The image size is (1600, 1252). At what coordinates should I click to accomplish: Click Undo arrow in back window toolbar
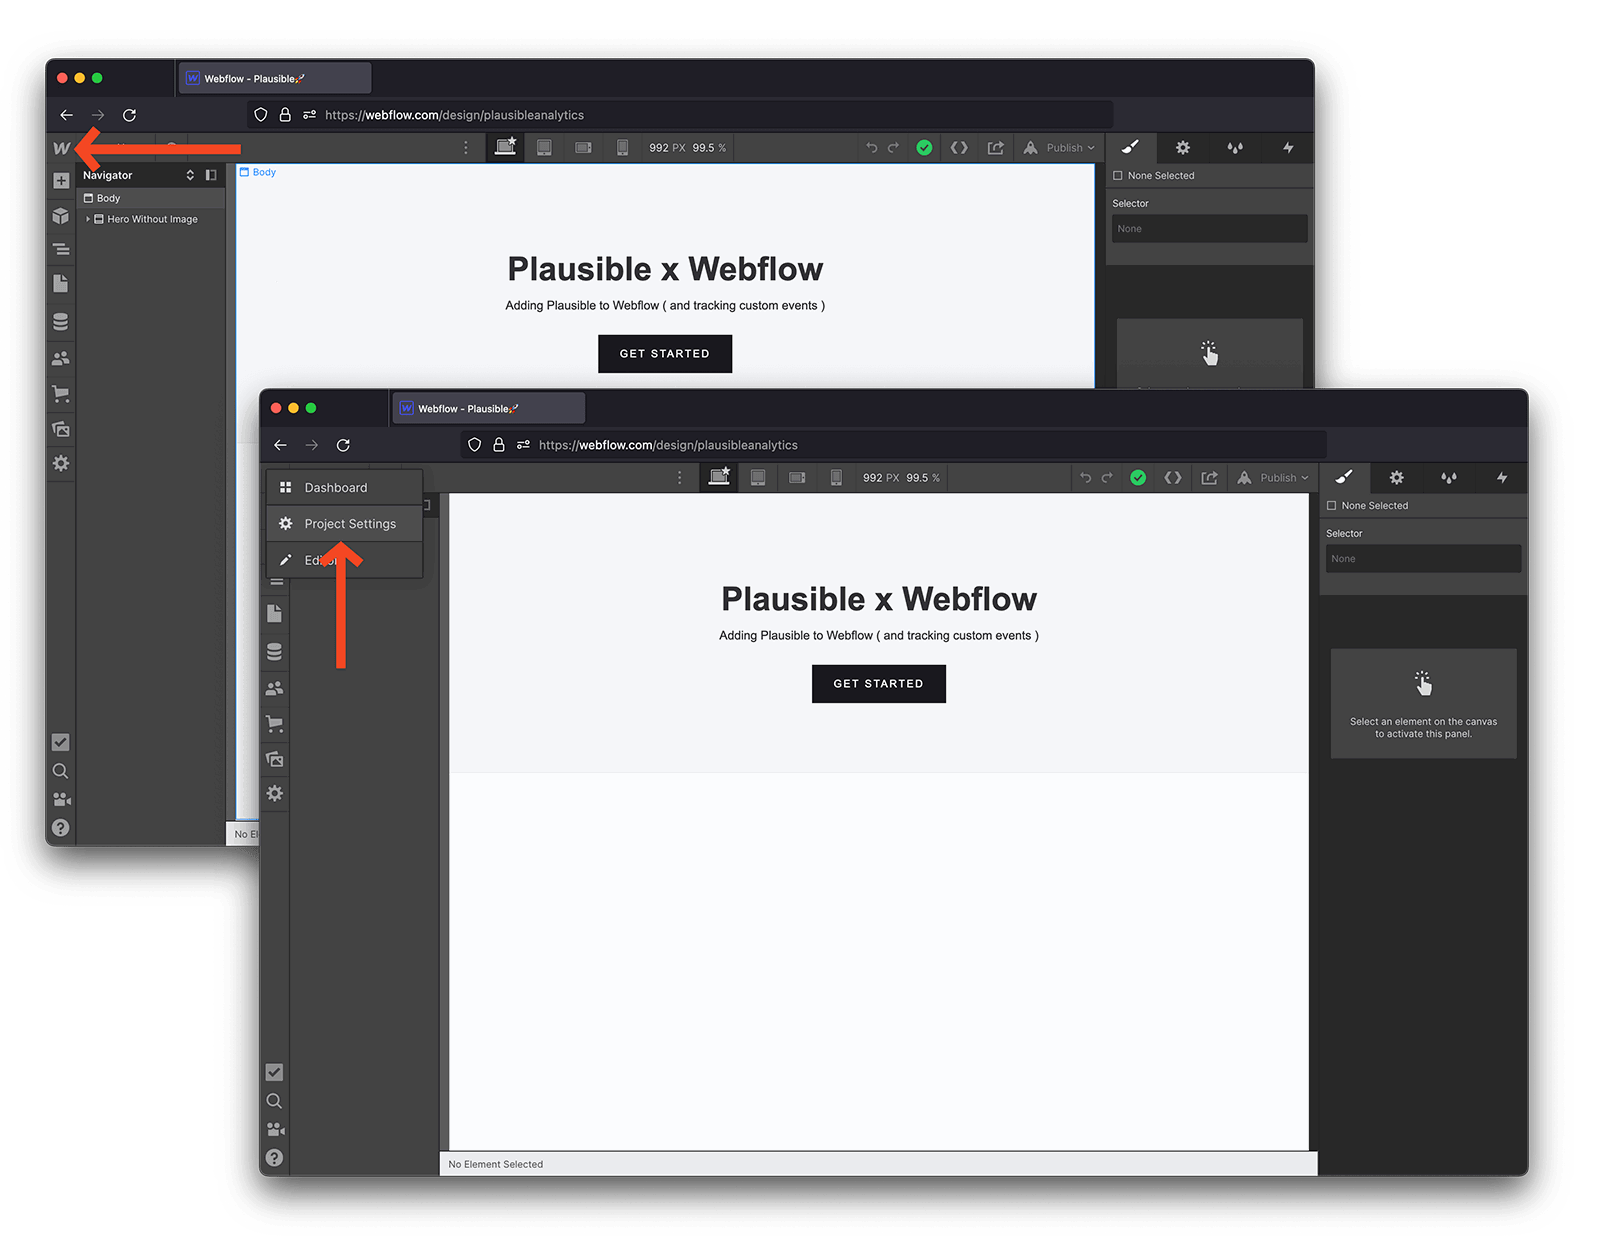872,148
